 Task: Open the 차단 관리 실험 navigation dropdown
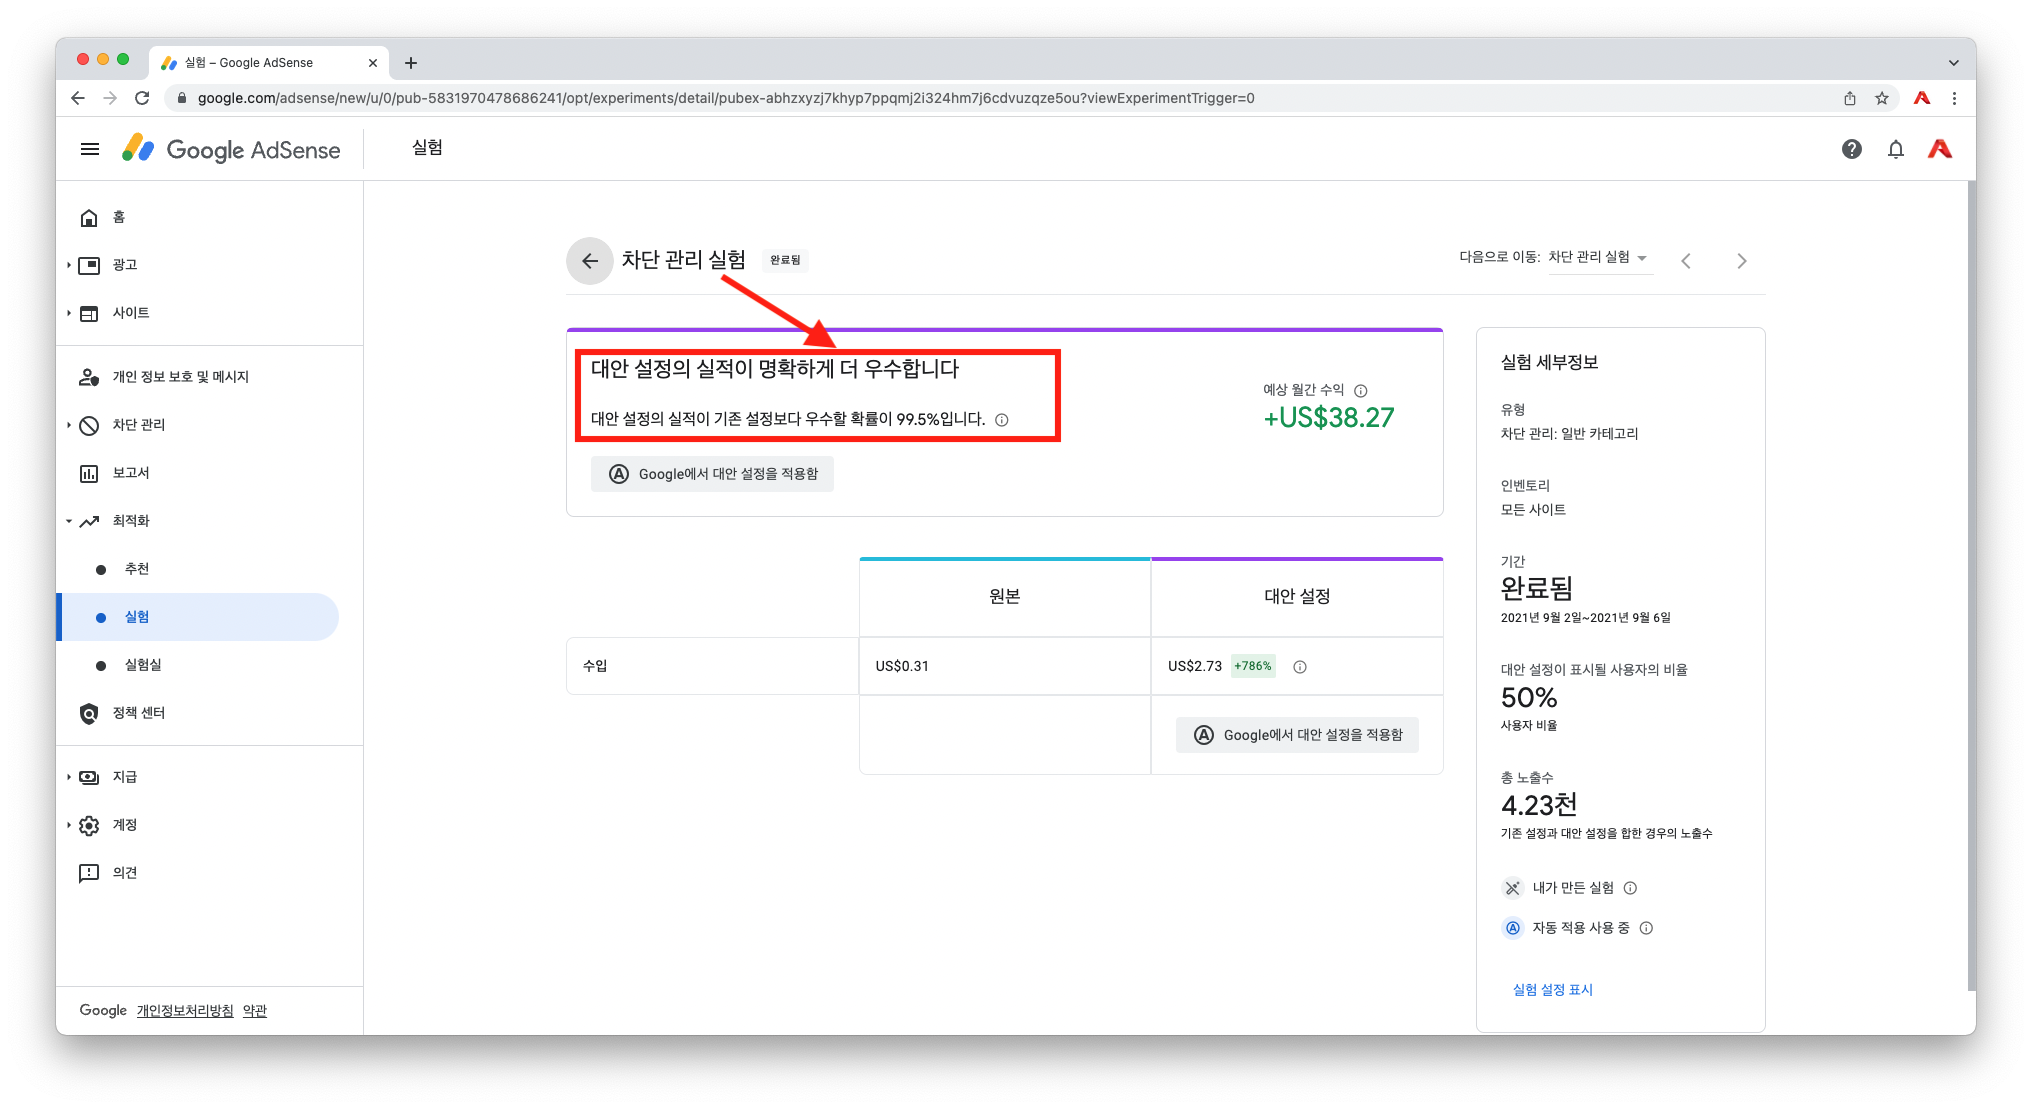tap(1598, 258)
